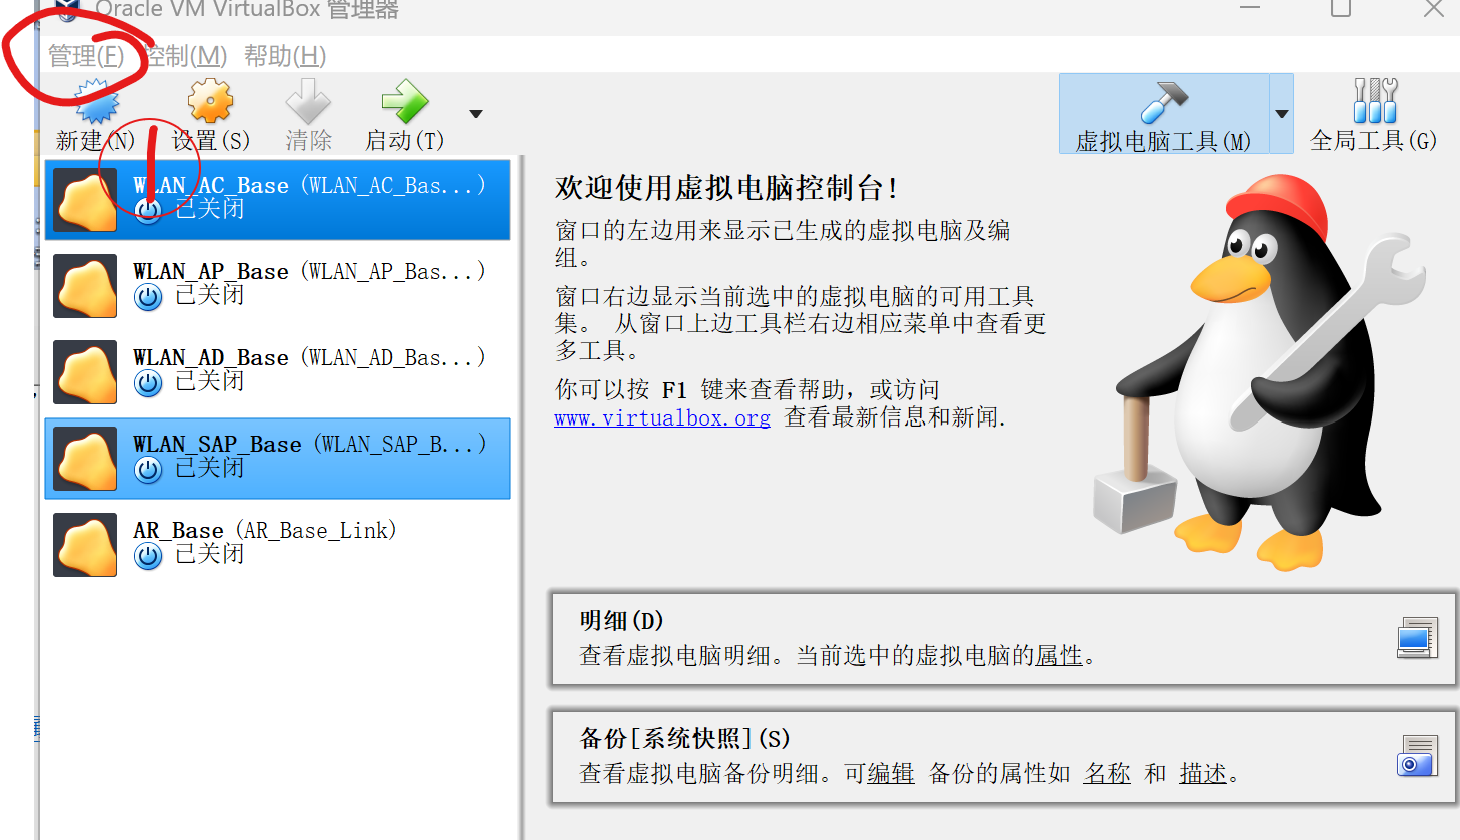Select the WLAN_AC_Base virtual machine

278,198
